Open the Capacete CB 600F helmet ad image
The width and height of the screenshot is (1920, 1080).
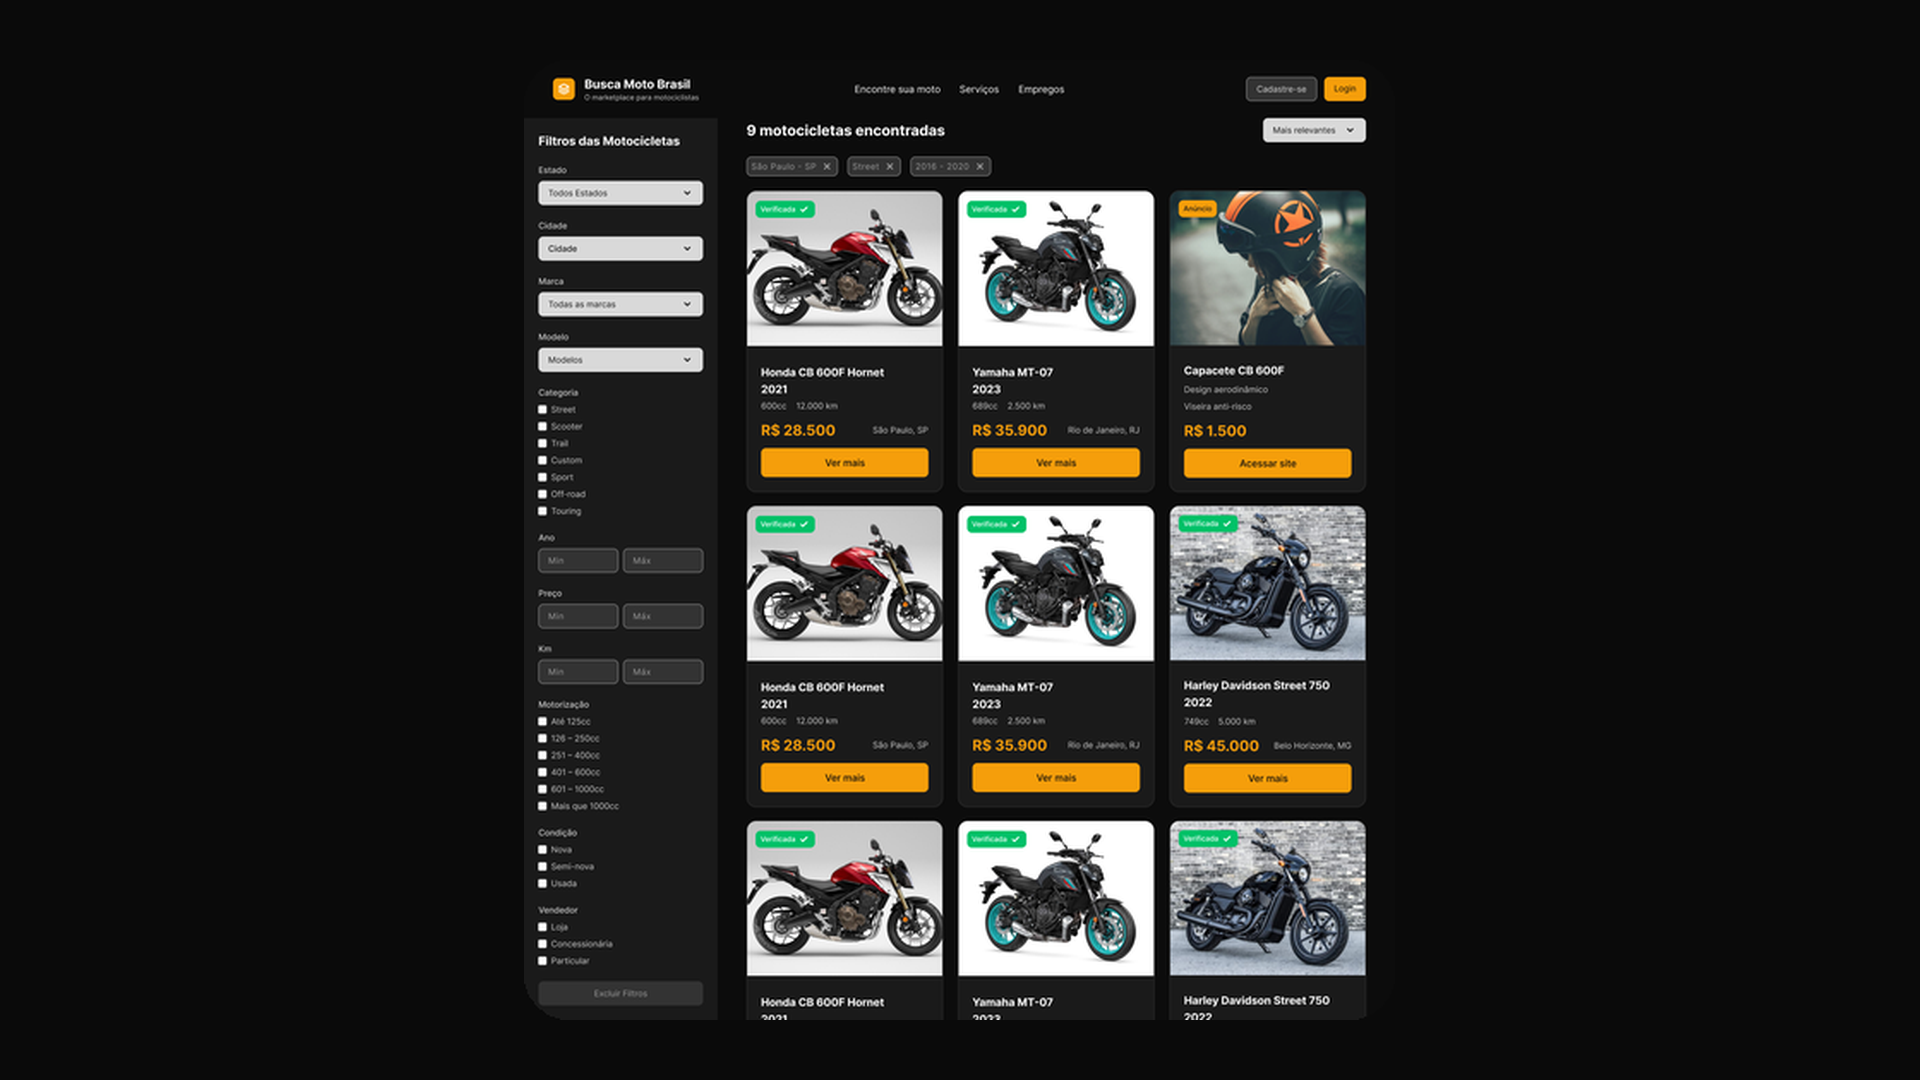tap(1267, 269)
